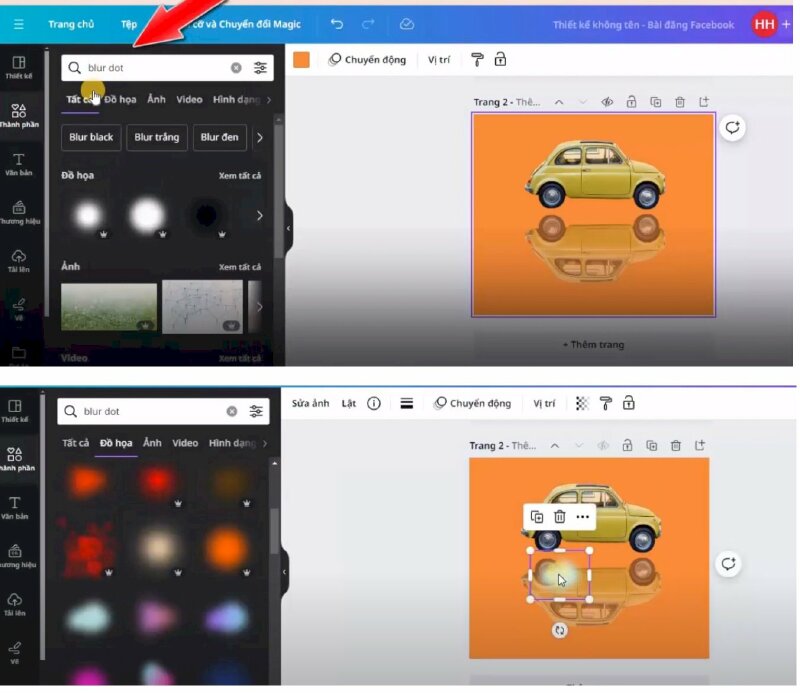Open the three-dot menu above the selected element
This screenshot has height=693, width=800.
click(x=583, y=516)
